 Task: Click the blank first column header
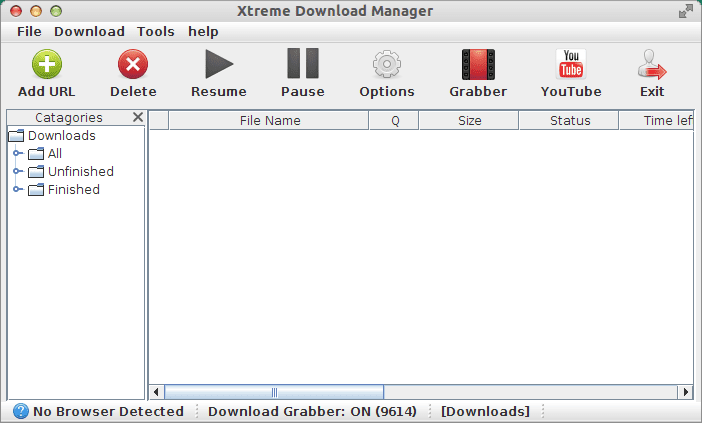pos(159,120)
